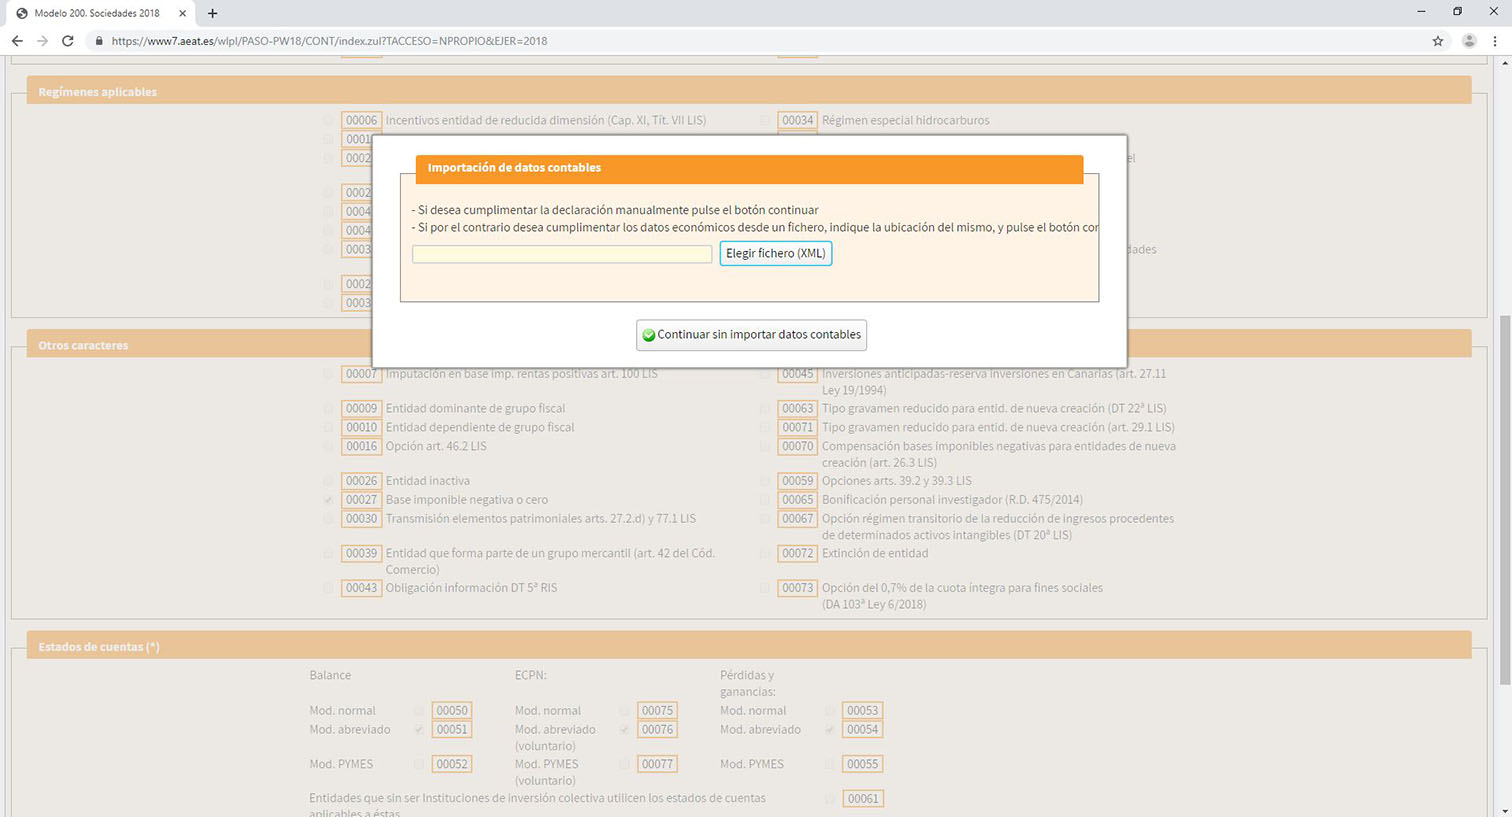This screenshot has width=1512, height=817.
Task: Open the Chrome profile icon
Action: [x=1469, y=41]
